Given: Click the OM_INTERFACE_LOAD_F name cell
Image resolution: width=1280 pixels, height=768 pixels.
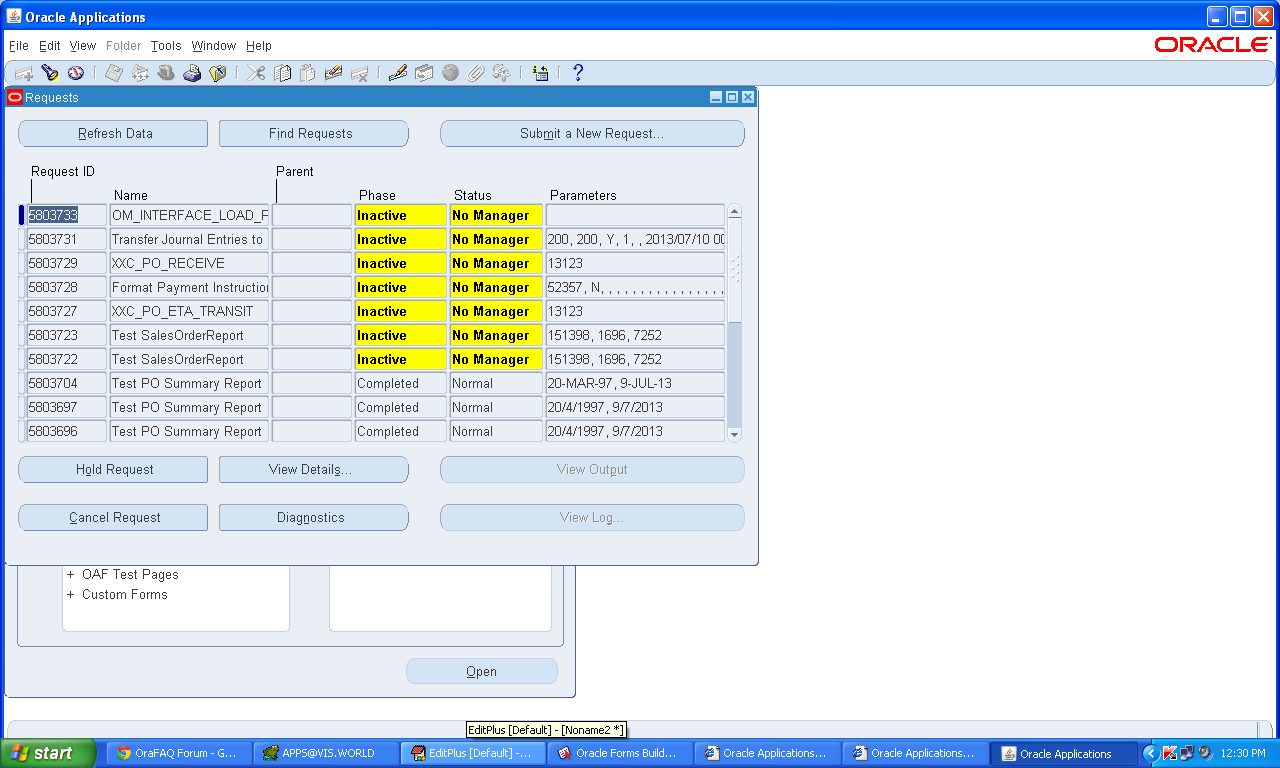Looking at the screenshot, I should click(189, 215).
